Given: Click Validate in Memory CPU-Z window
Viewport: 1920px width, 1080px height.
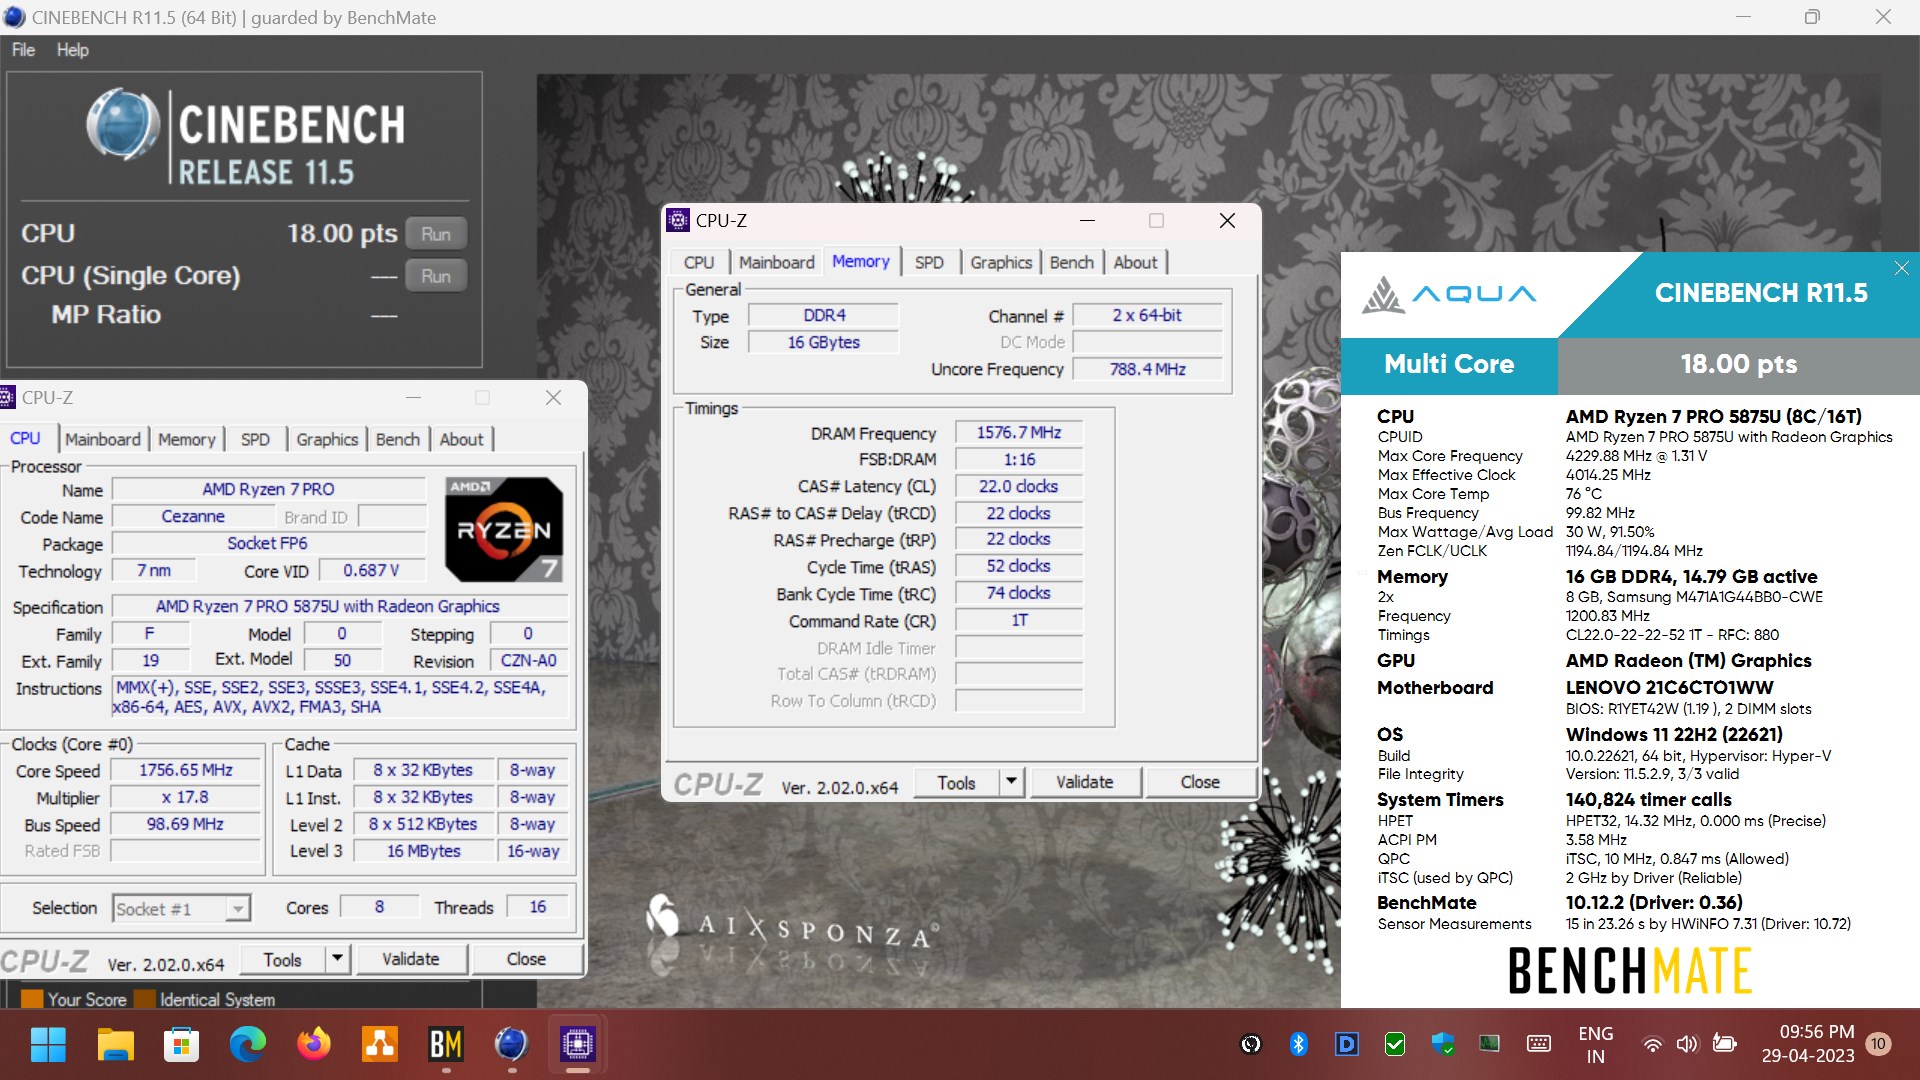Looking at the screenshot, I should (x=1085, y=782).
